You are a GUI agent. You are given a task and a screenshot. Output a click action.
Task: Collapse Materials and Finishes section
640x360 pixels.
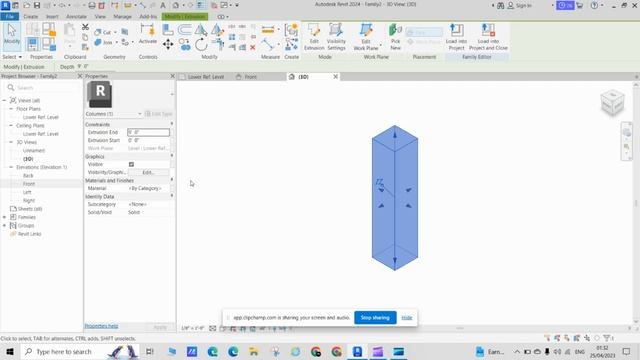(171, 180)
